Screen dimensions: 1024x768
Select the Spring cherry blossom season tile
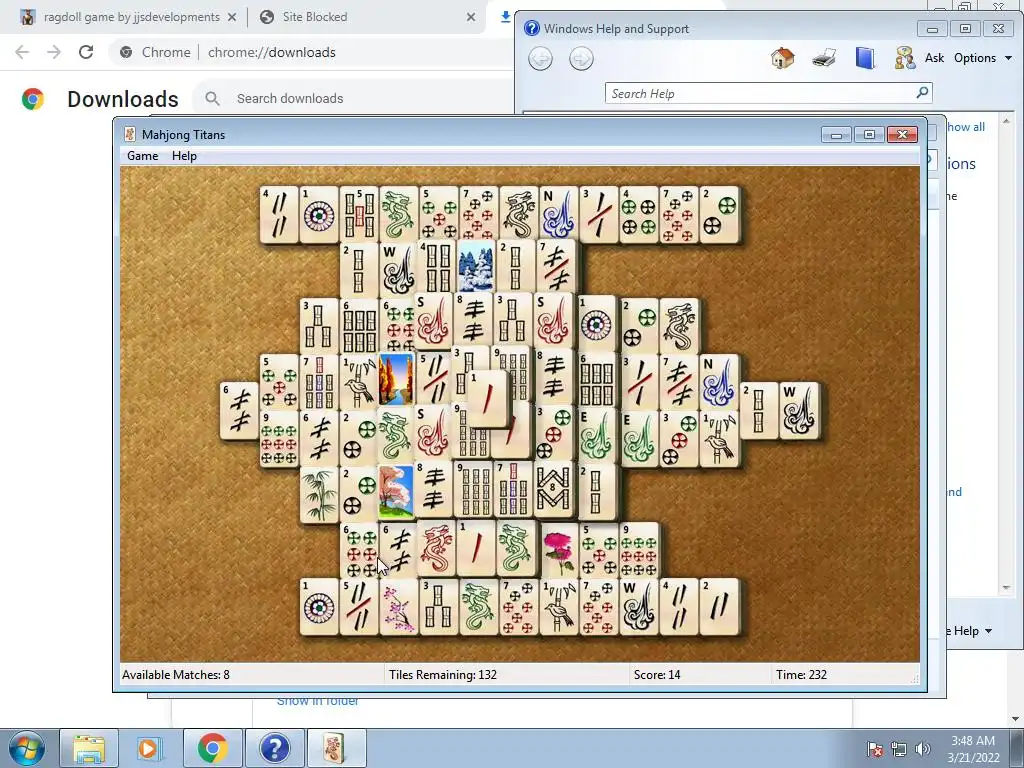[396, 492]
